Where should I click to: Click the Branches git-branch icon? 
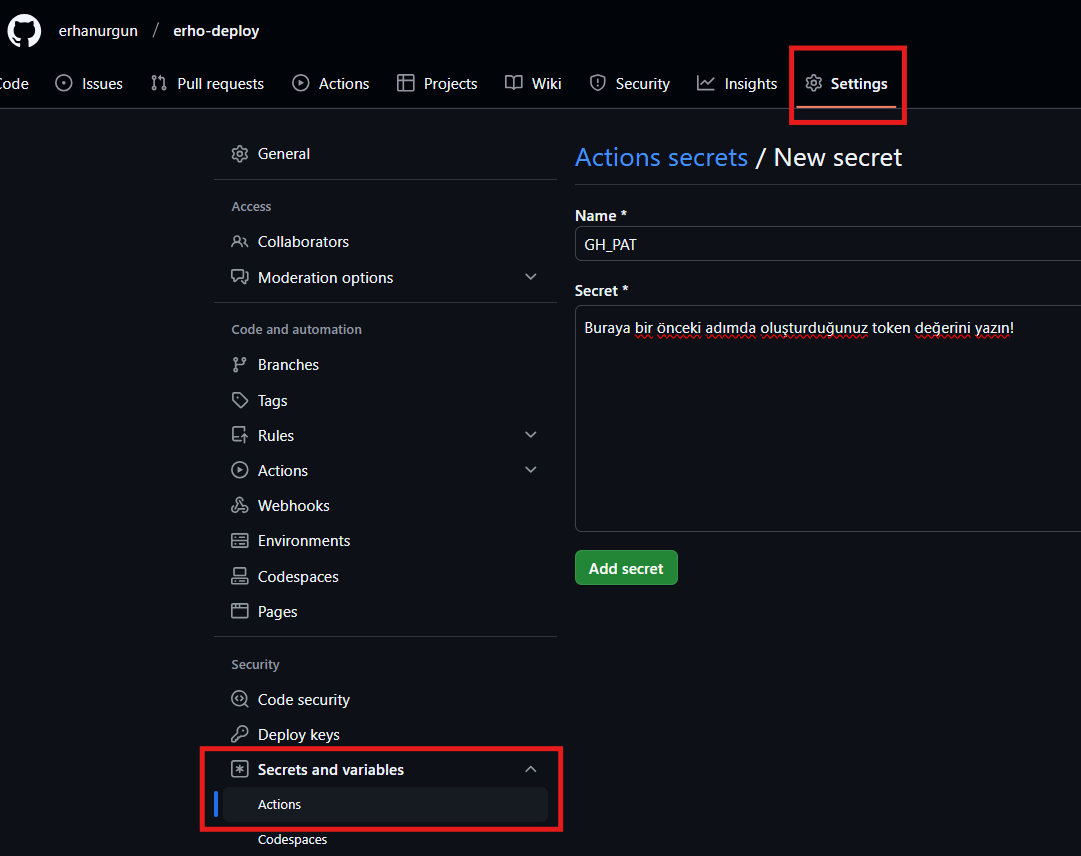(239, 365)
